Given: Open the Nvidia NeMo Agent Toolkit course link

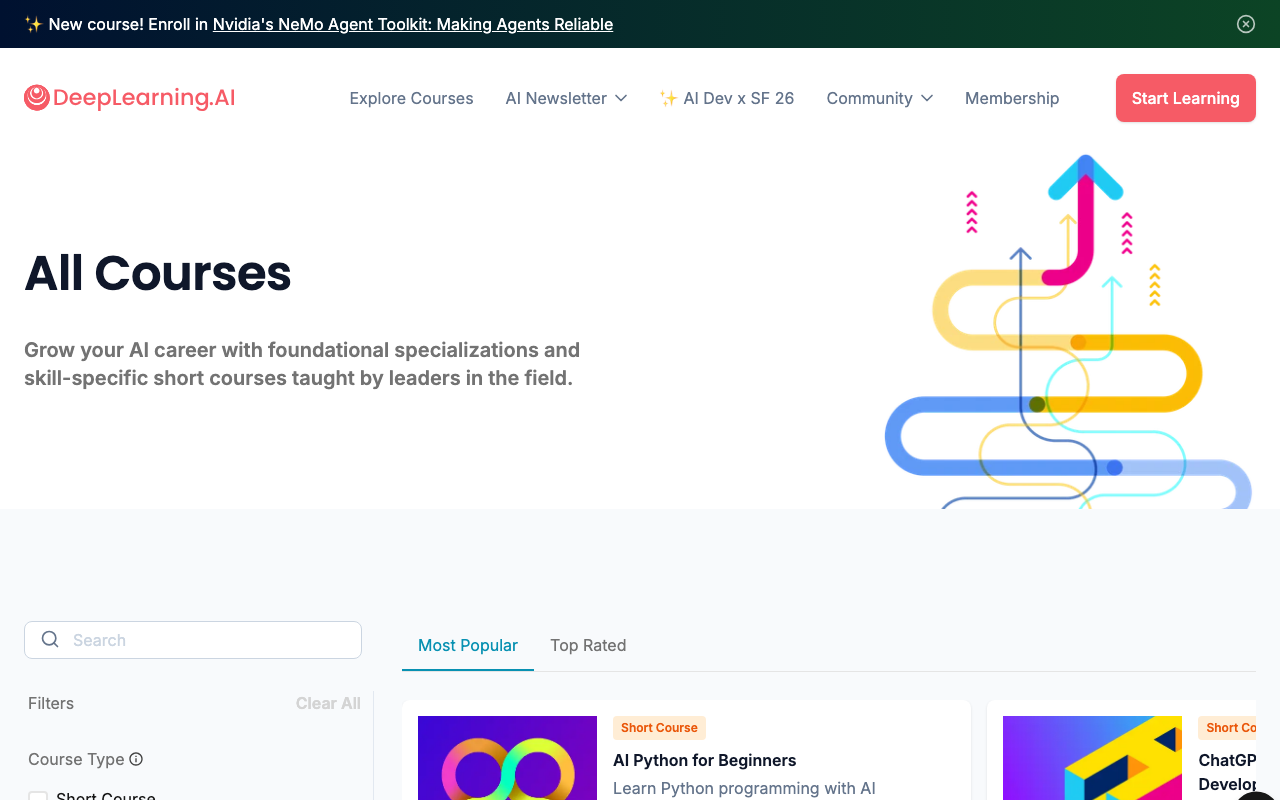Looking at the screenshot, I should click(412, 24).
